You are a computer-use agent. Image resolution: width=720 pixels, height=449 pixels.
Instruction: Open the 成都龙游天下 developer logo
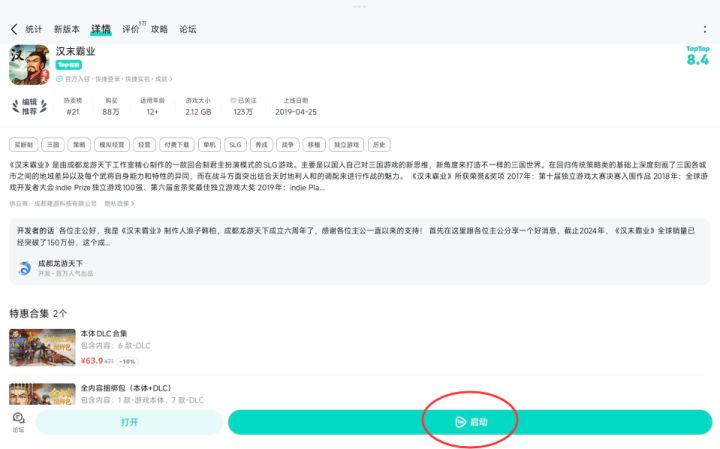click(x=25, y=268)
